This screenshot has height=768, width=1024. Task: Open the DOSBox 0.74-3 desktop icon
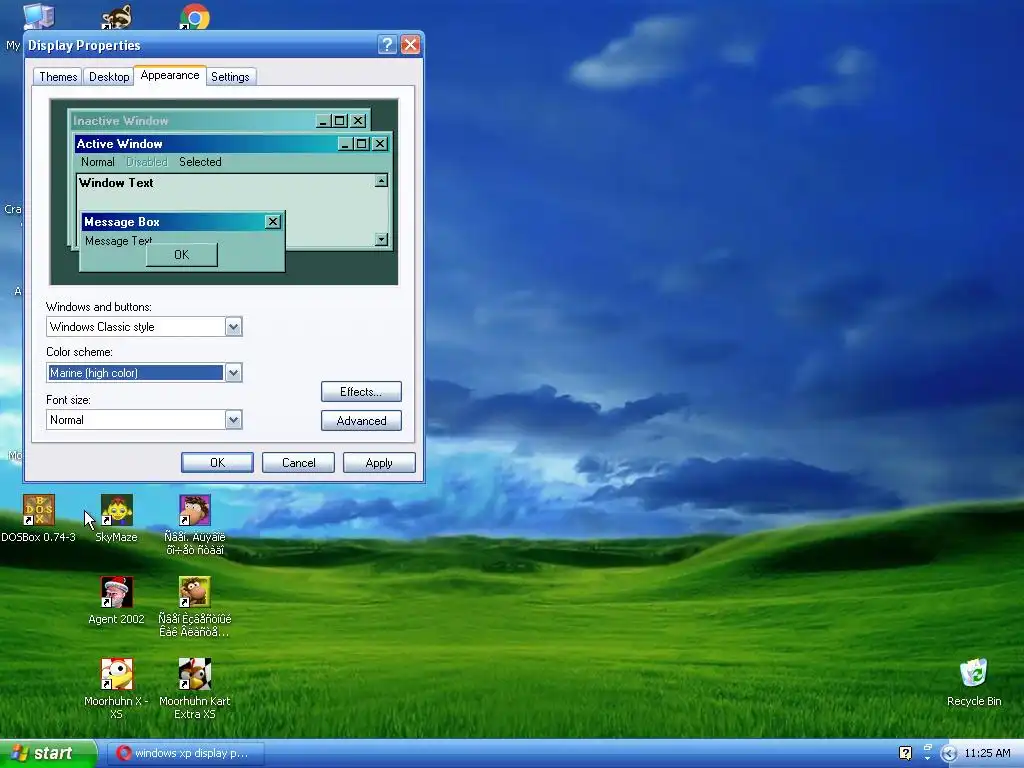(x=39, y=510)
